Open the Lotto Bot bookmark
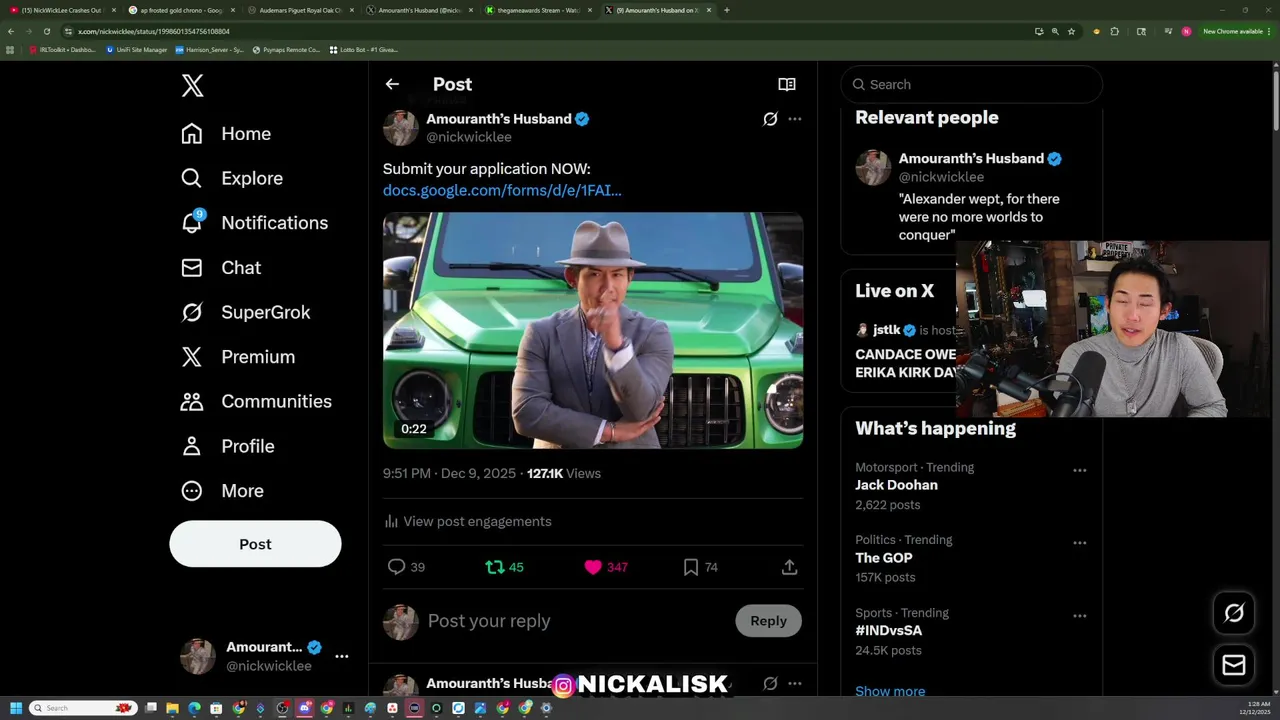 coord(363,49)
